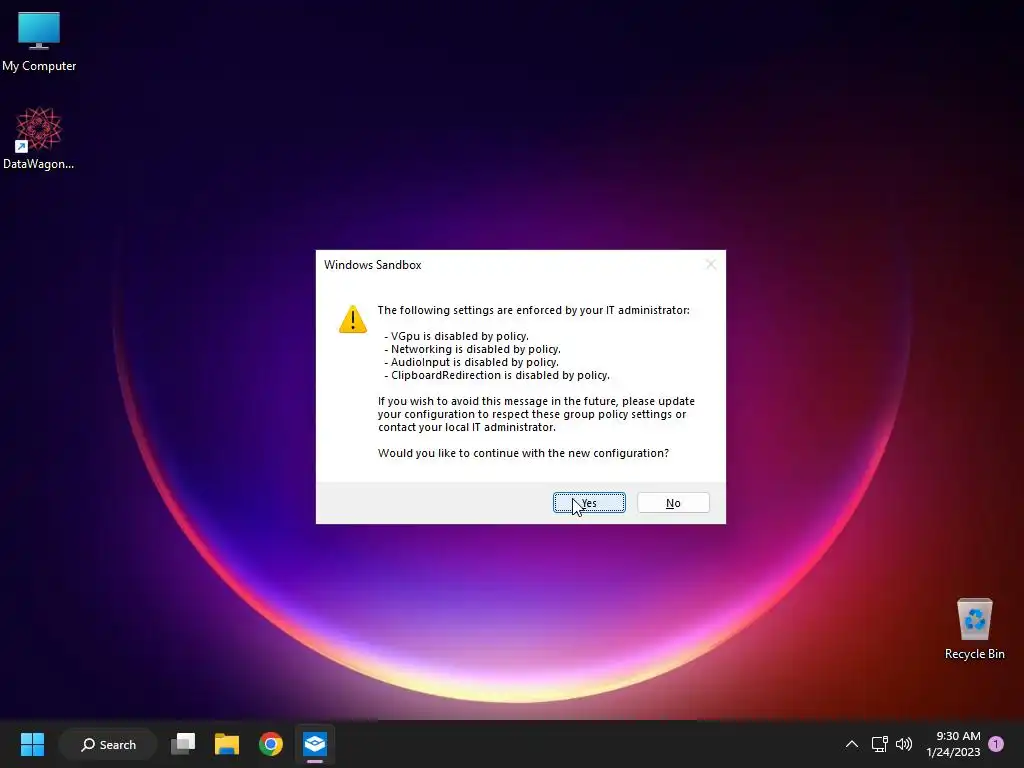Click 'AudioInput is disabled by policy' text

[x=471, y=362]
